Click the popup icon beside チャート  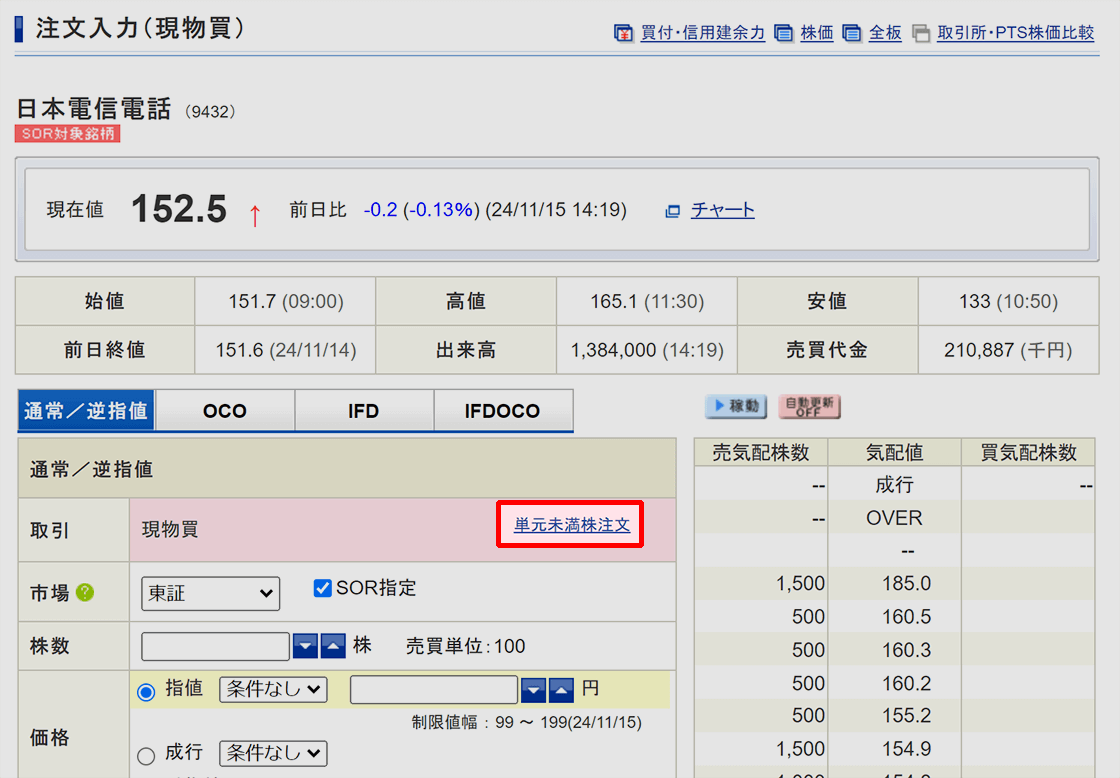672,211
